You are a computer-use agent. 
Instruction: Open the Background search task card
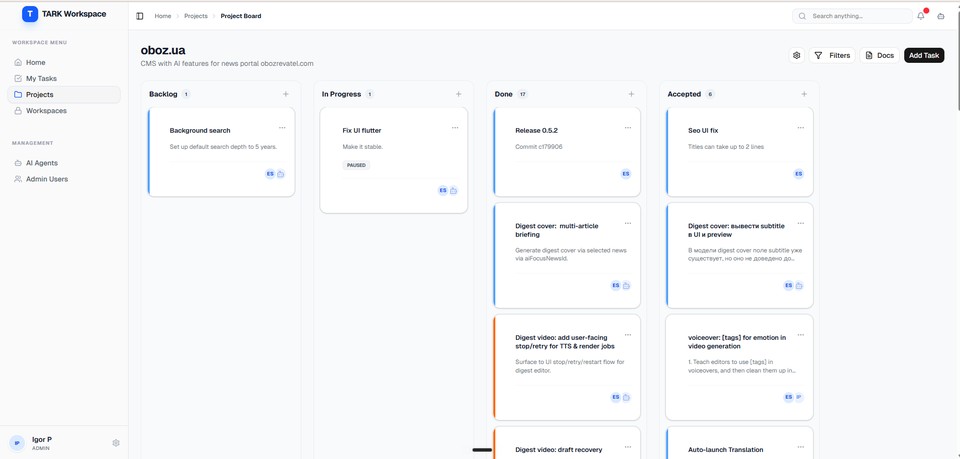point(222,152)
